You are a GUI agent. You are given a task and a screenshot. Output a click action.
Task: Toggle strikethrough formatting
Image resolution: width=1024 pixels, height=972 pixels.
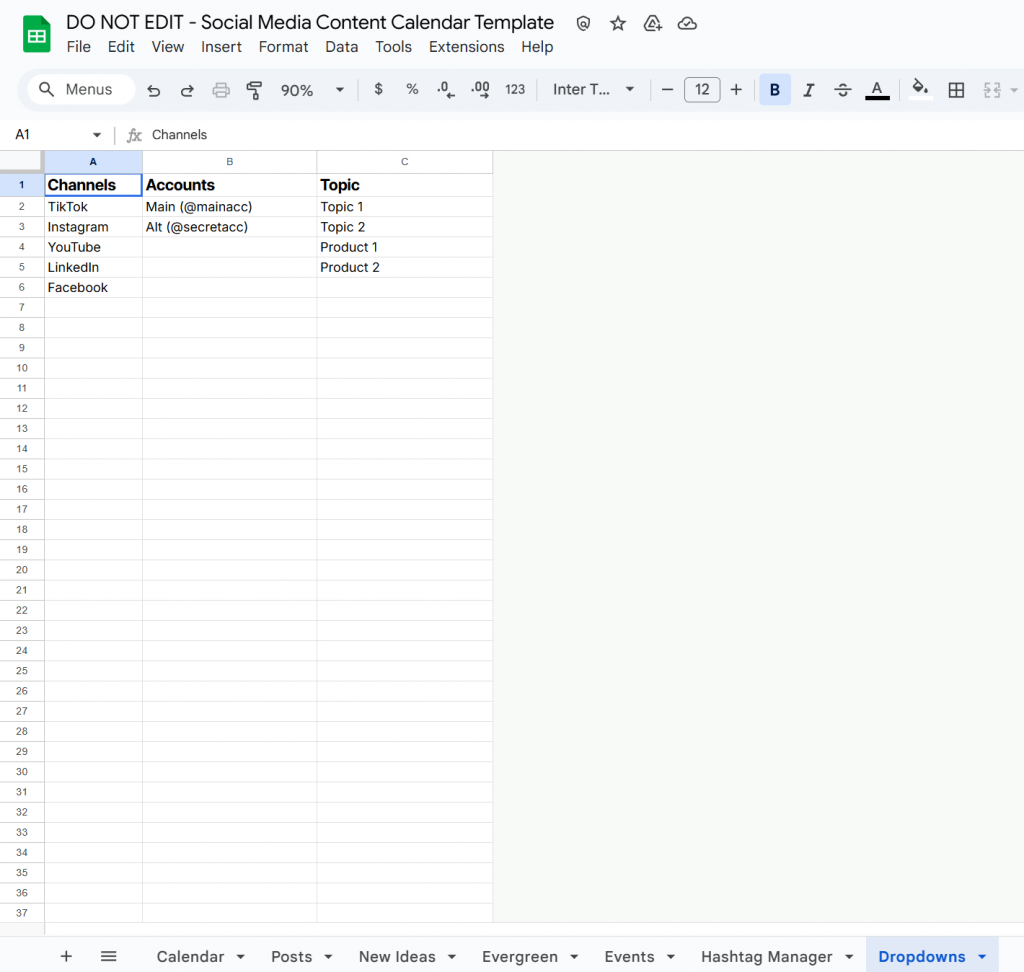coord(843,89)
